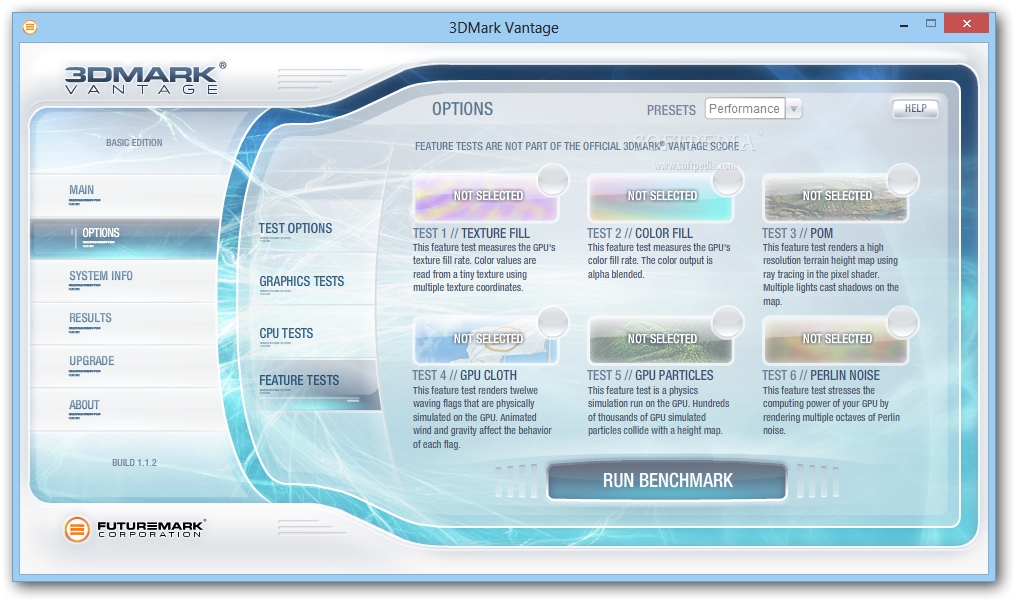Image resolution: width=1016 pixels, height=602 pixels.
Task: Click the GPU Particles test thumbnail
Action: (660, 340)
